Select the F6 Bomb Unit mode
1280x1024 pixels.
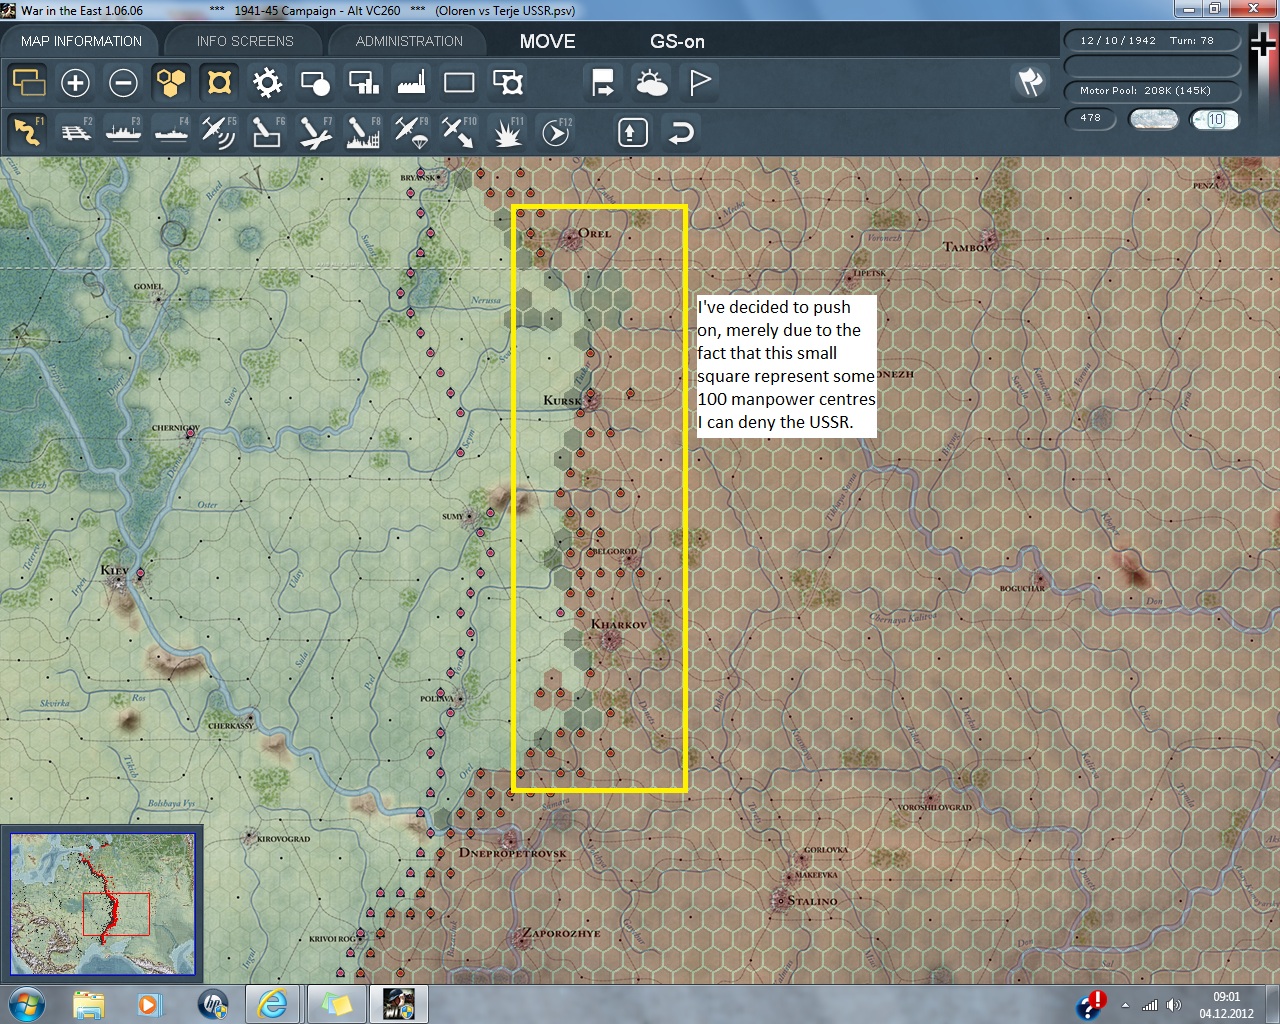coord(267,132)
